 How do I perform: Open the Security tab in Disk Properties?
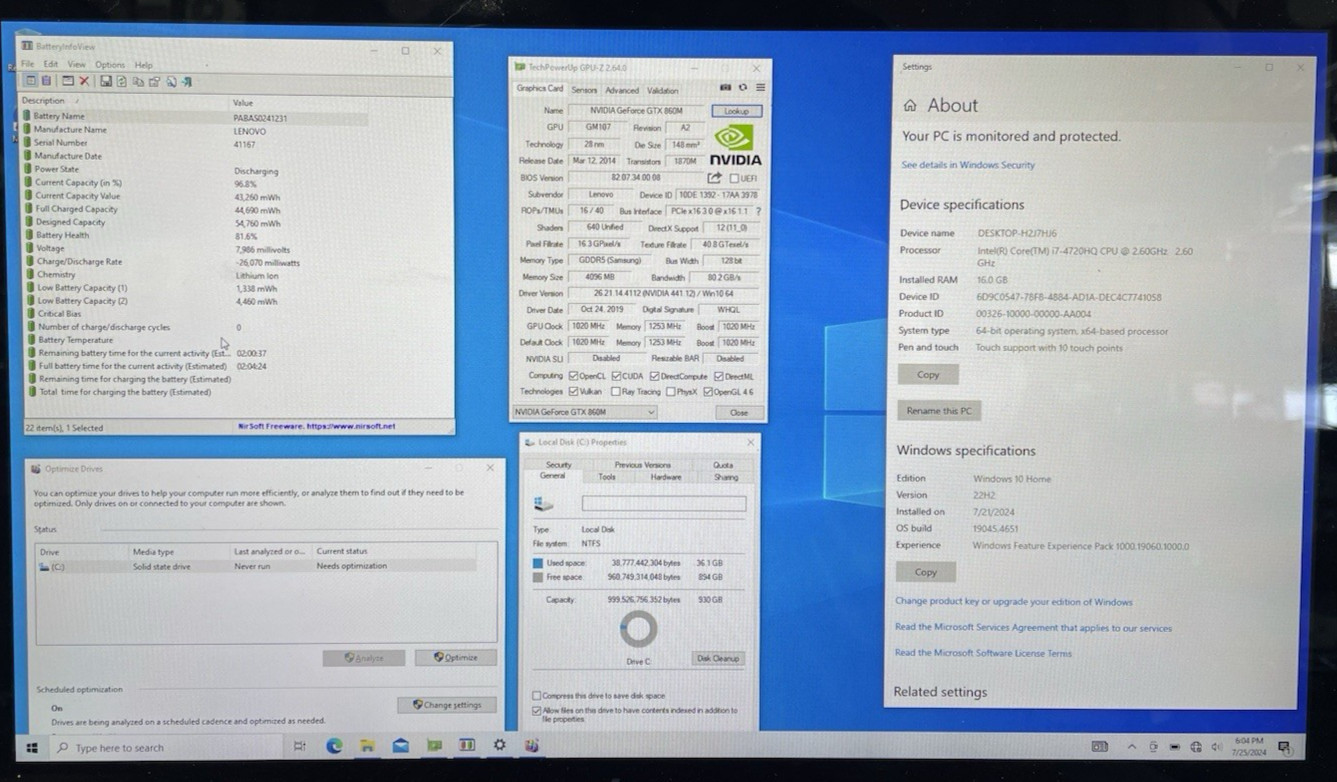558,465
